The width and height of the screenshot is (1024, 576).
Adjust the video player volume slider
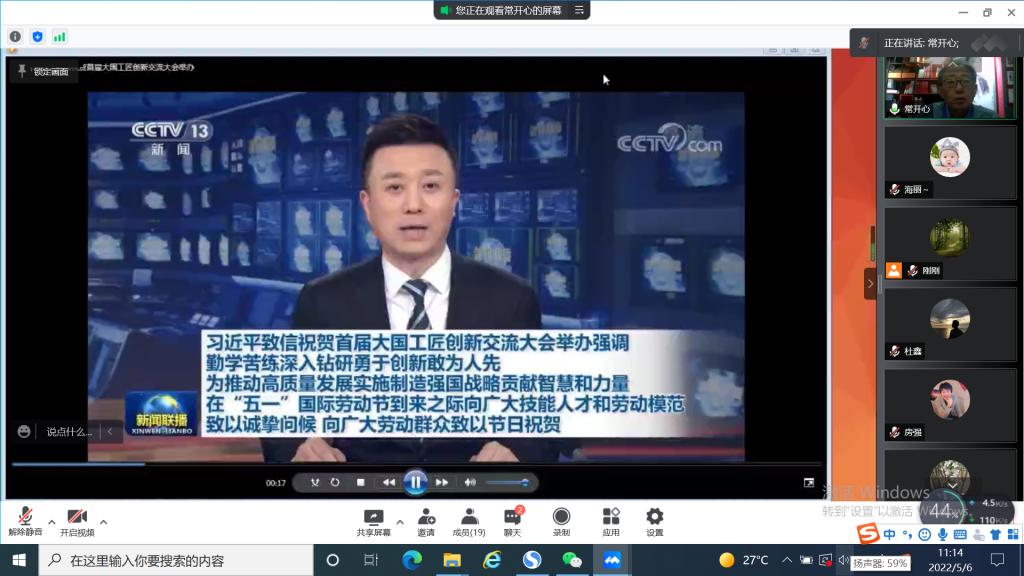click(x=507, y=483)
